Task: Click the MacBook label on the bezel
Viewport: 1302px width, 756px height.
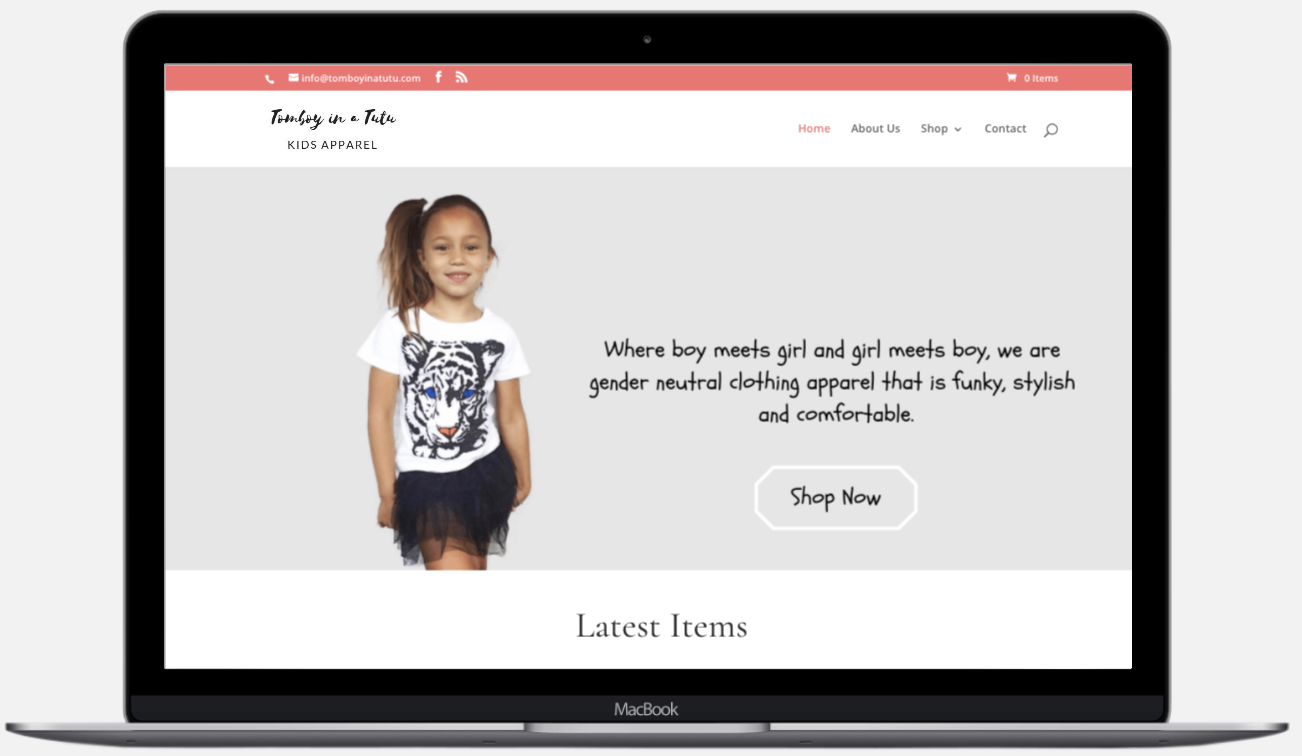Action: pos(646,709)
